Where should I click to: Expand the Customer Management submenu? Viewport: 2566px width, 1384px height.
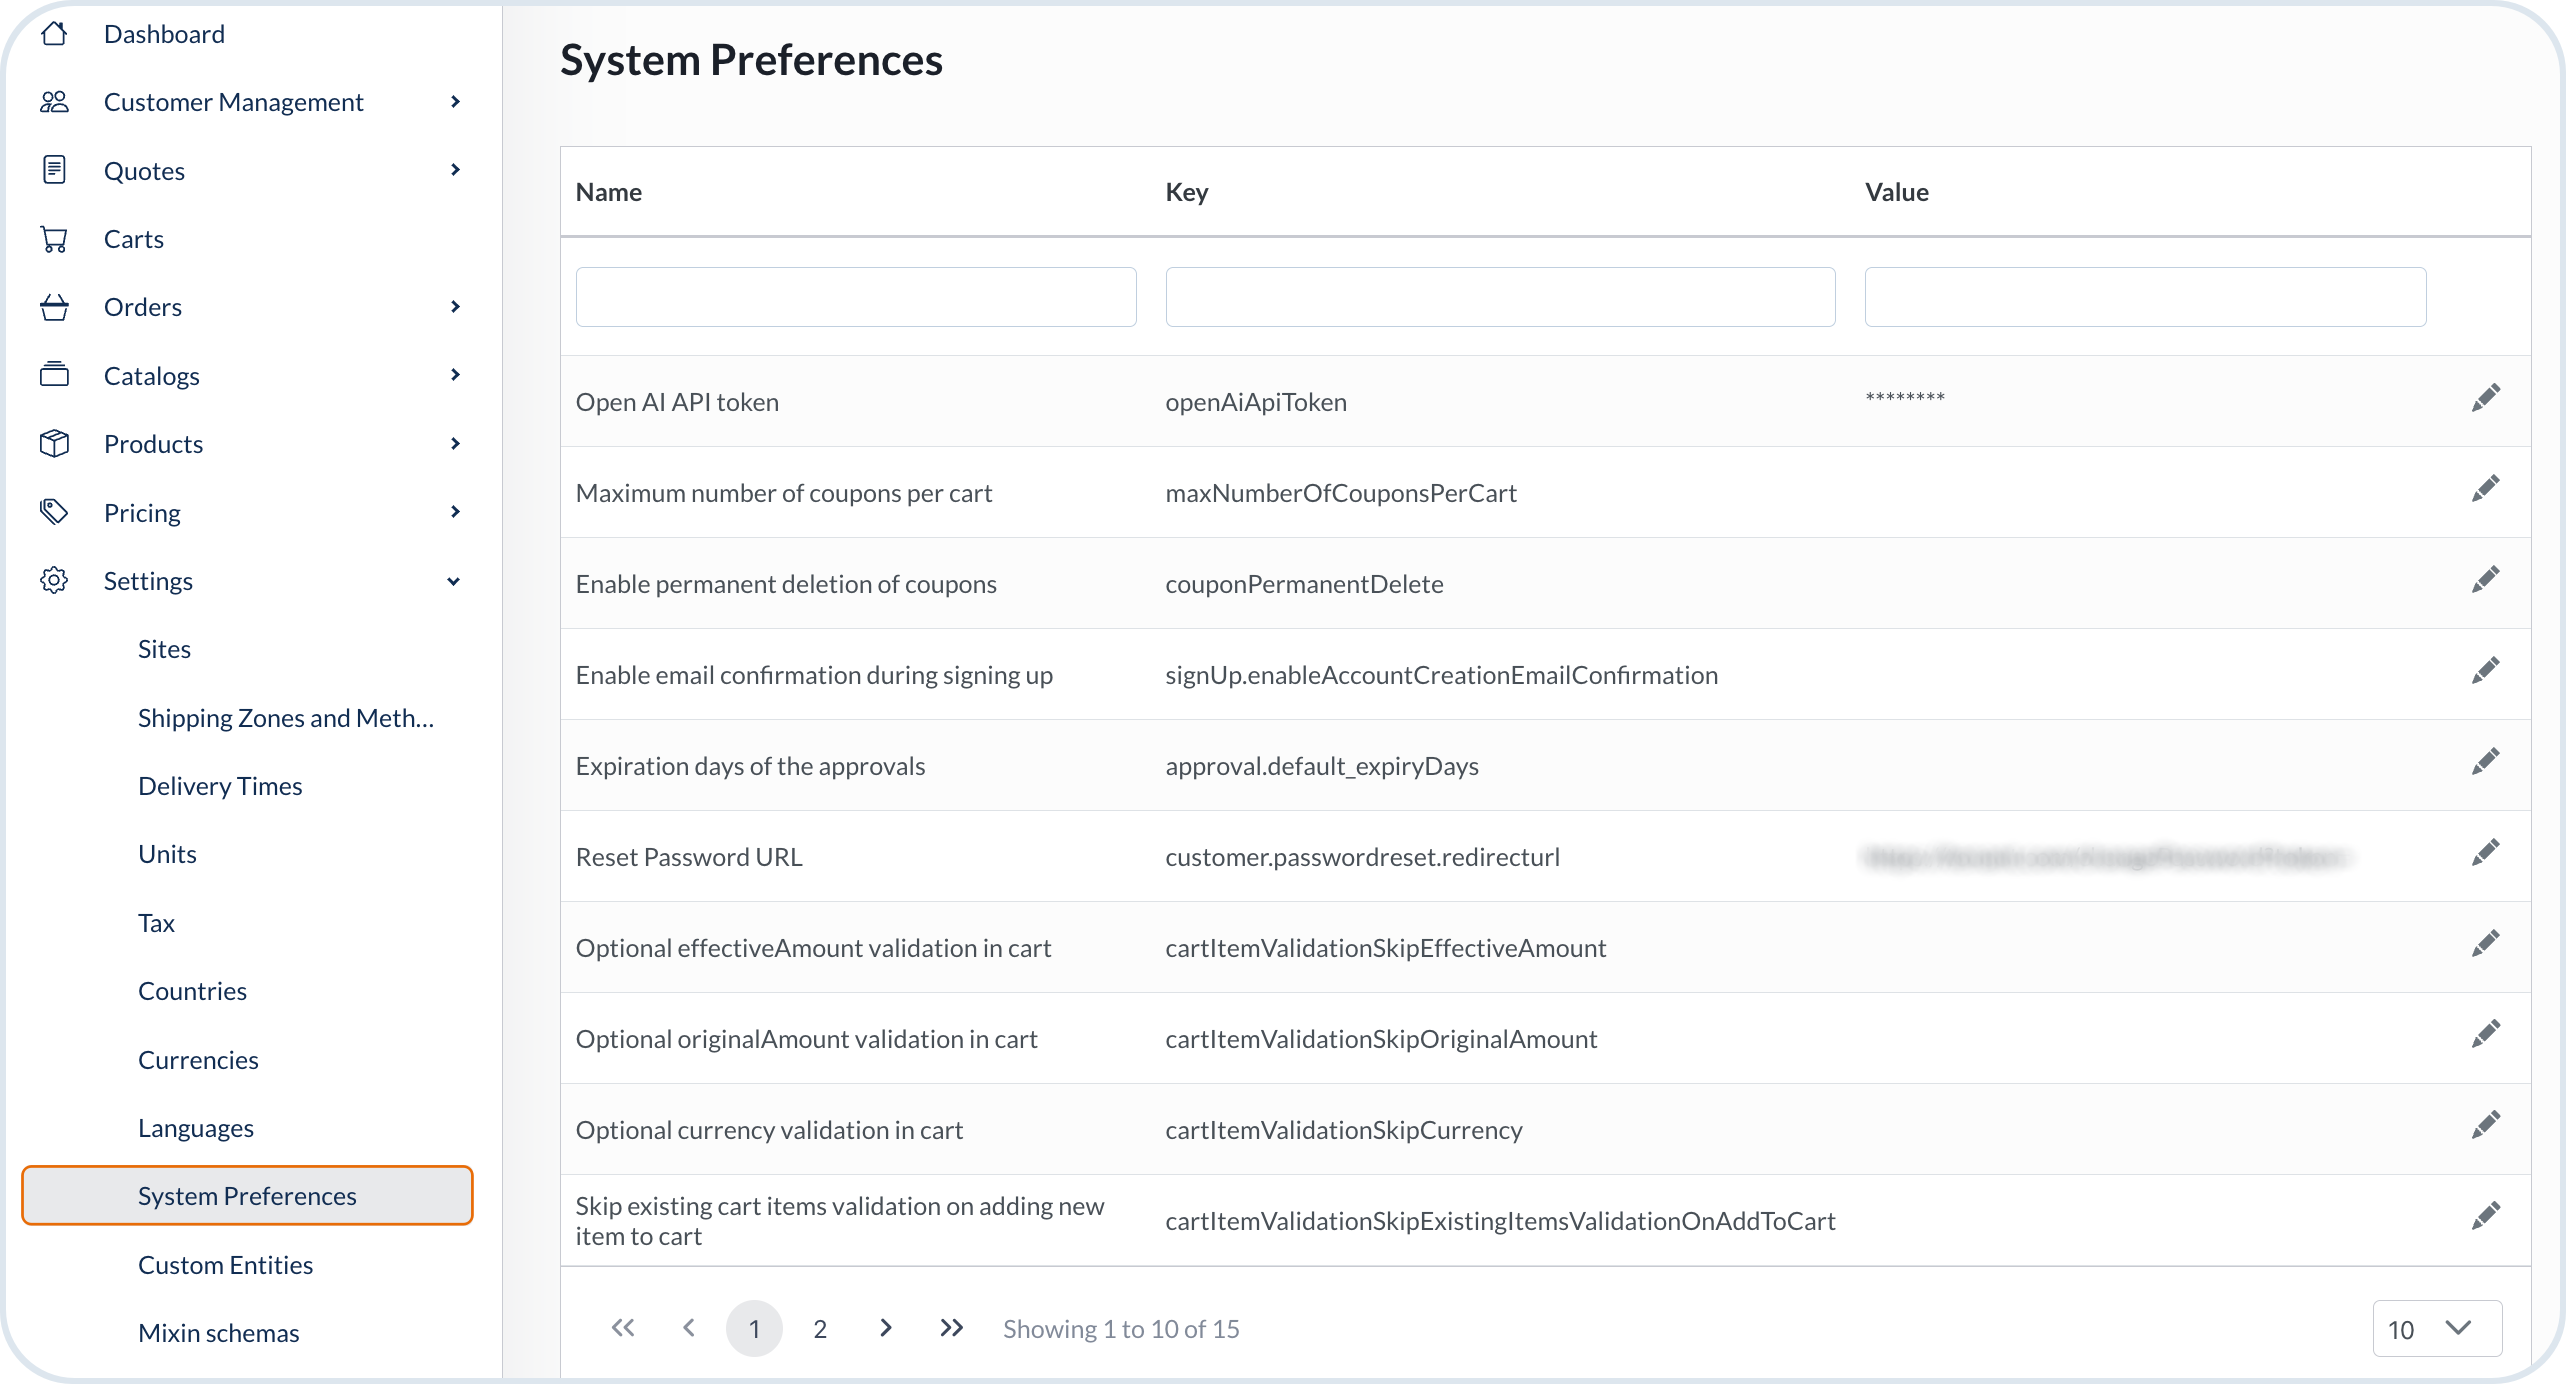[x=455, y=102]
